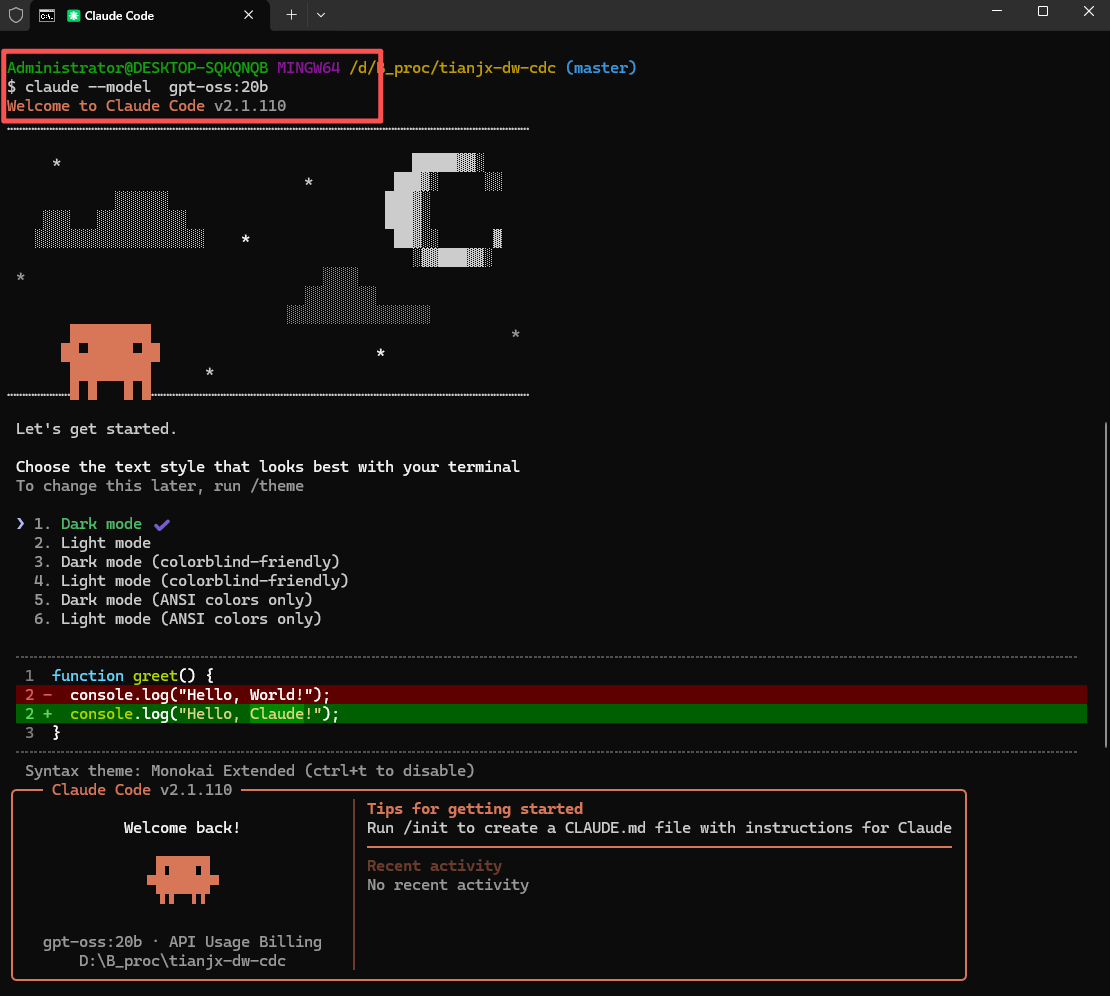Click 'Welcome to Claude Code v2.1.110' text
The image size is (1110, 996).
(x=147, y=106)
